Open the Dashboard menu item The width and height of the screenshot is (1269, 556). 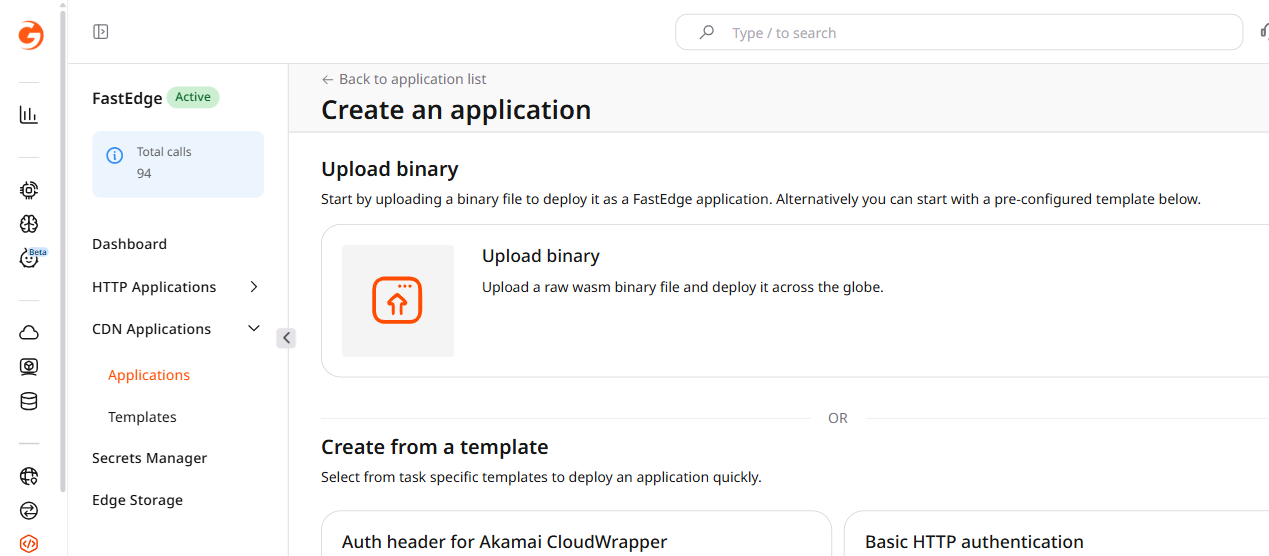point(129,244)
